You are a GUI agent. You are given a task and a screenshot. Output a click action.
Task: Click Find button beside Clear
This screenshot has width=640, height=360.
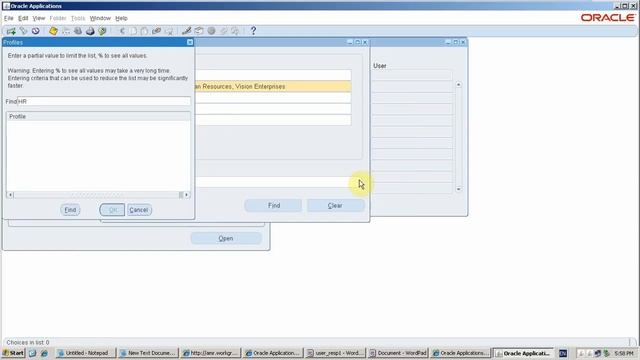point(273,205)
